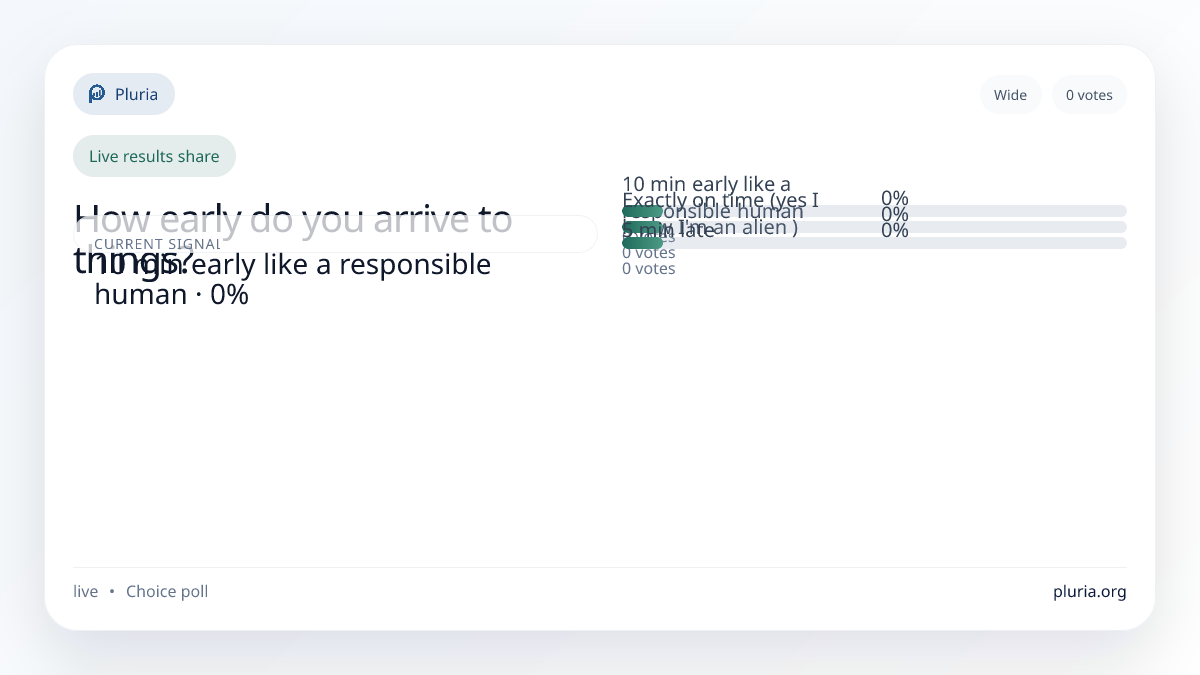Viewport: 1200px width, 675px height.
Task: Click the 'Choice poll' footer label
Action: coord(167,591)
